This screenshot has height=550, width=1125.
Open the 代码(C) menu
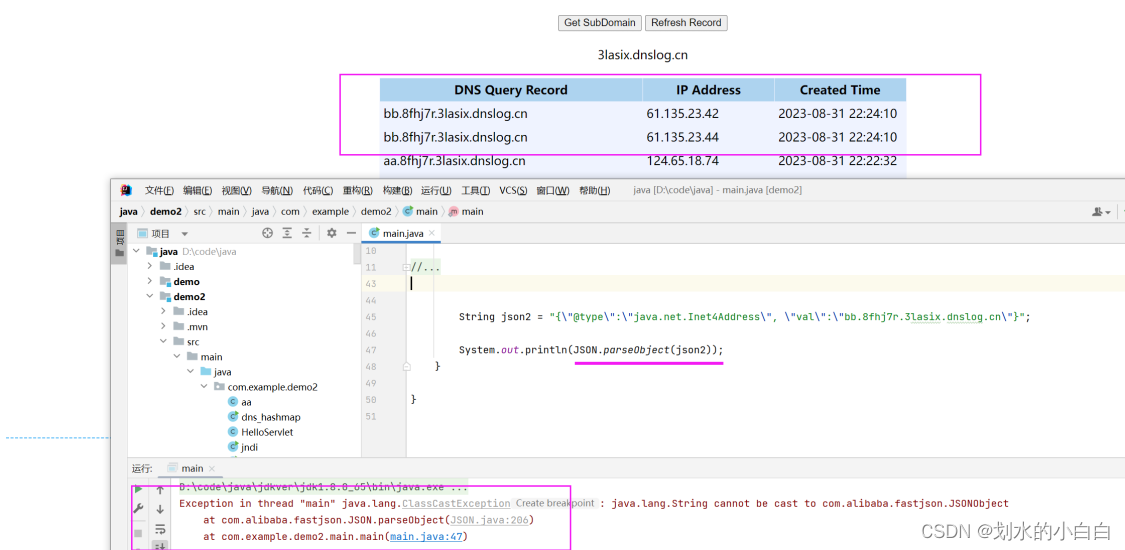[318, 190]
